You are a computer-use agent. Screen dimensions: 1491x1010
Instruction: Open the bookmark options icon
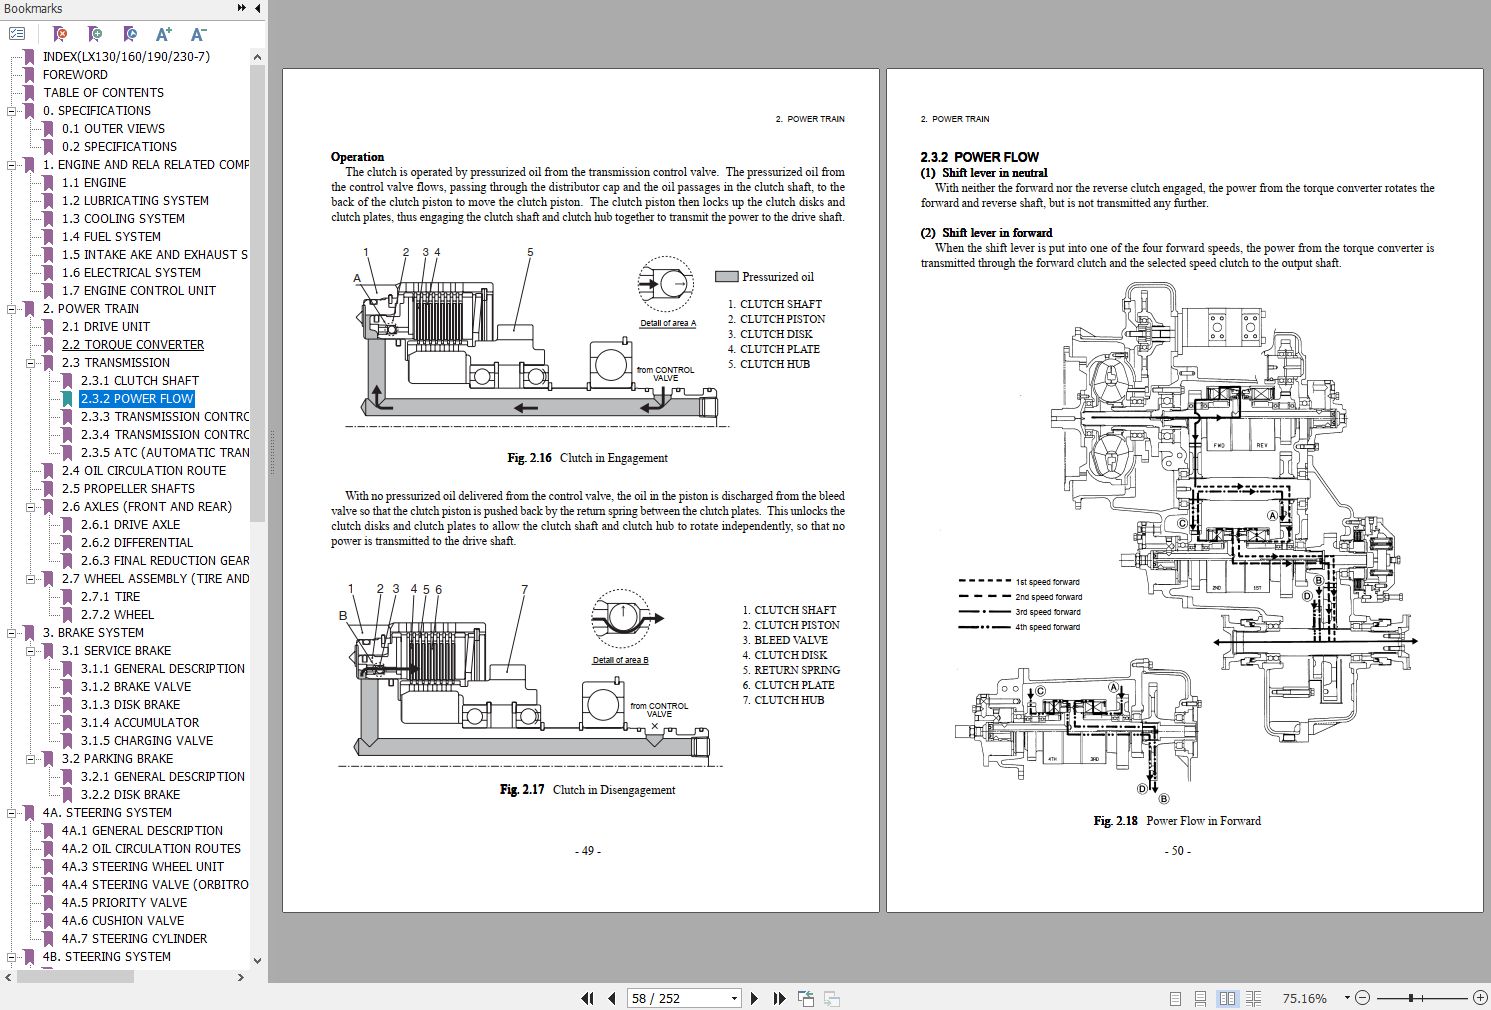tap(17, 33)
